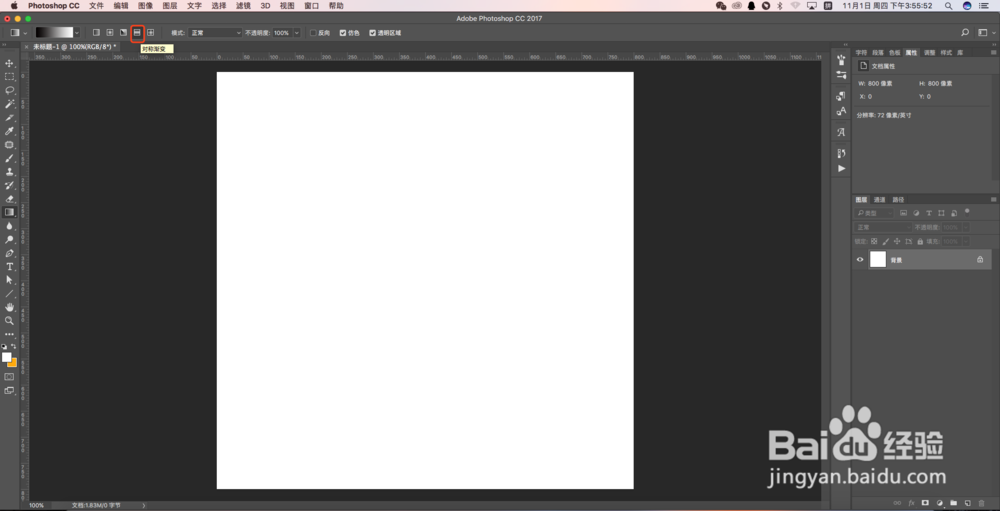Screen dimensions: 1000x511
Task: Open the status bar info arrow
Action: click(143, 505)
